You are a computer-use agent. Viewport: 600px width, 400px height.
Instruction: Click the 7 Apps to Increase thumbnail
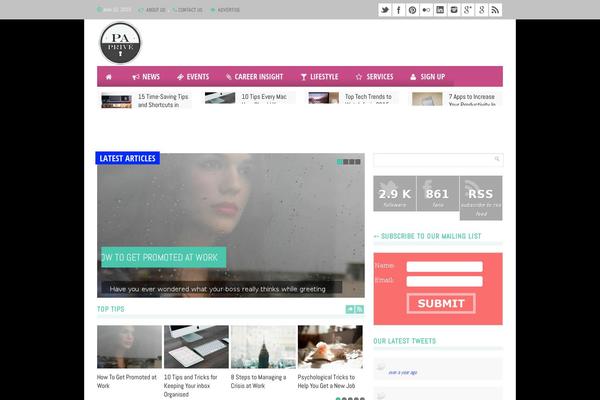tap(427, 99)
